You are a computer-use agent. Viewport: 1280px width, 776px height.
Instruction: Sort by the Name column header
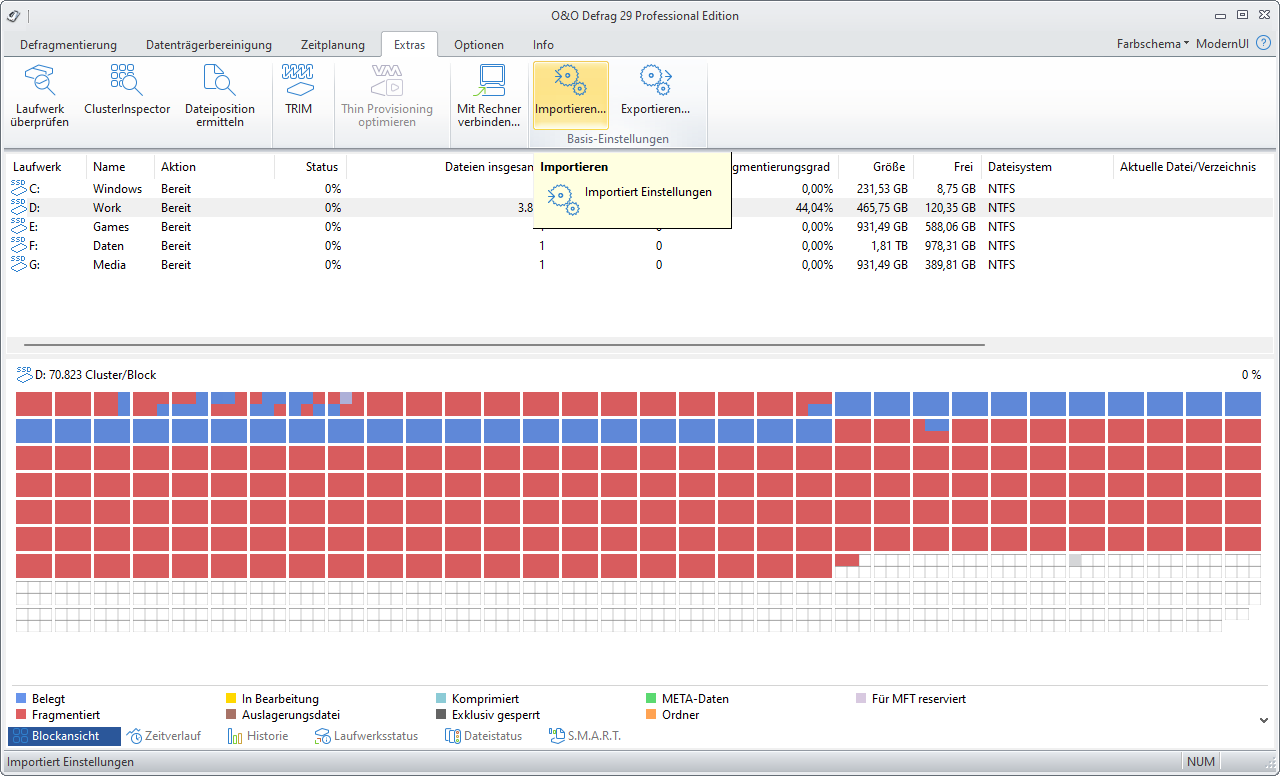point(121,167)
